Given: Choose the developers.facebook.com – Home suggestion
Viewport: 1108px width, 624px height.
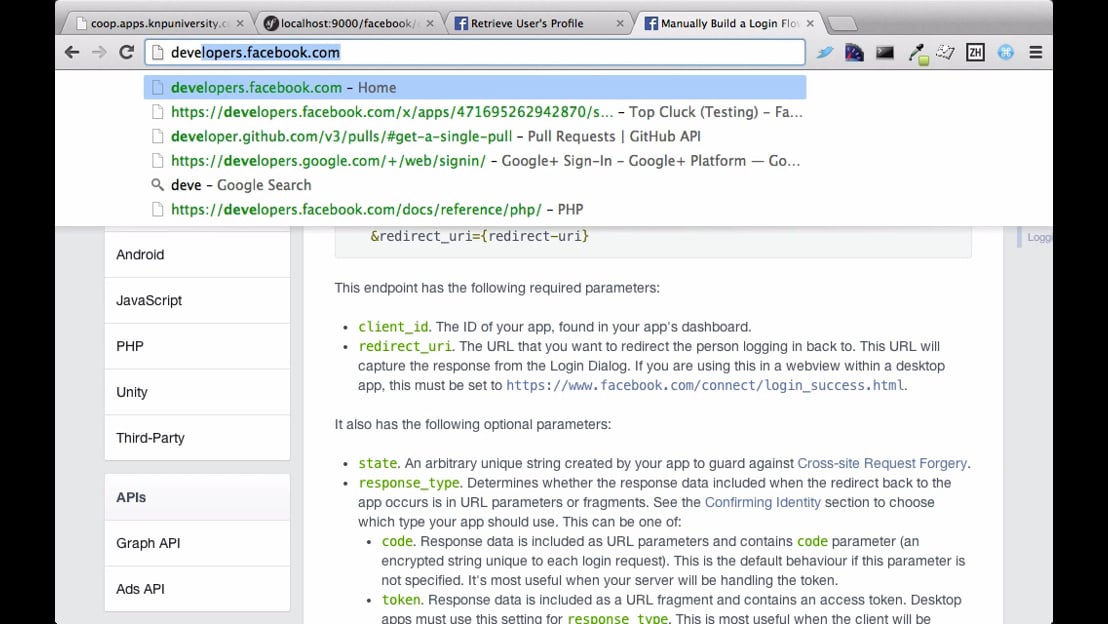Looking at the screenshot, I should click(x=475, y=88).
